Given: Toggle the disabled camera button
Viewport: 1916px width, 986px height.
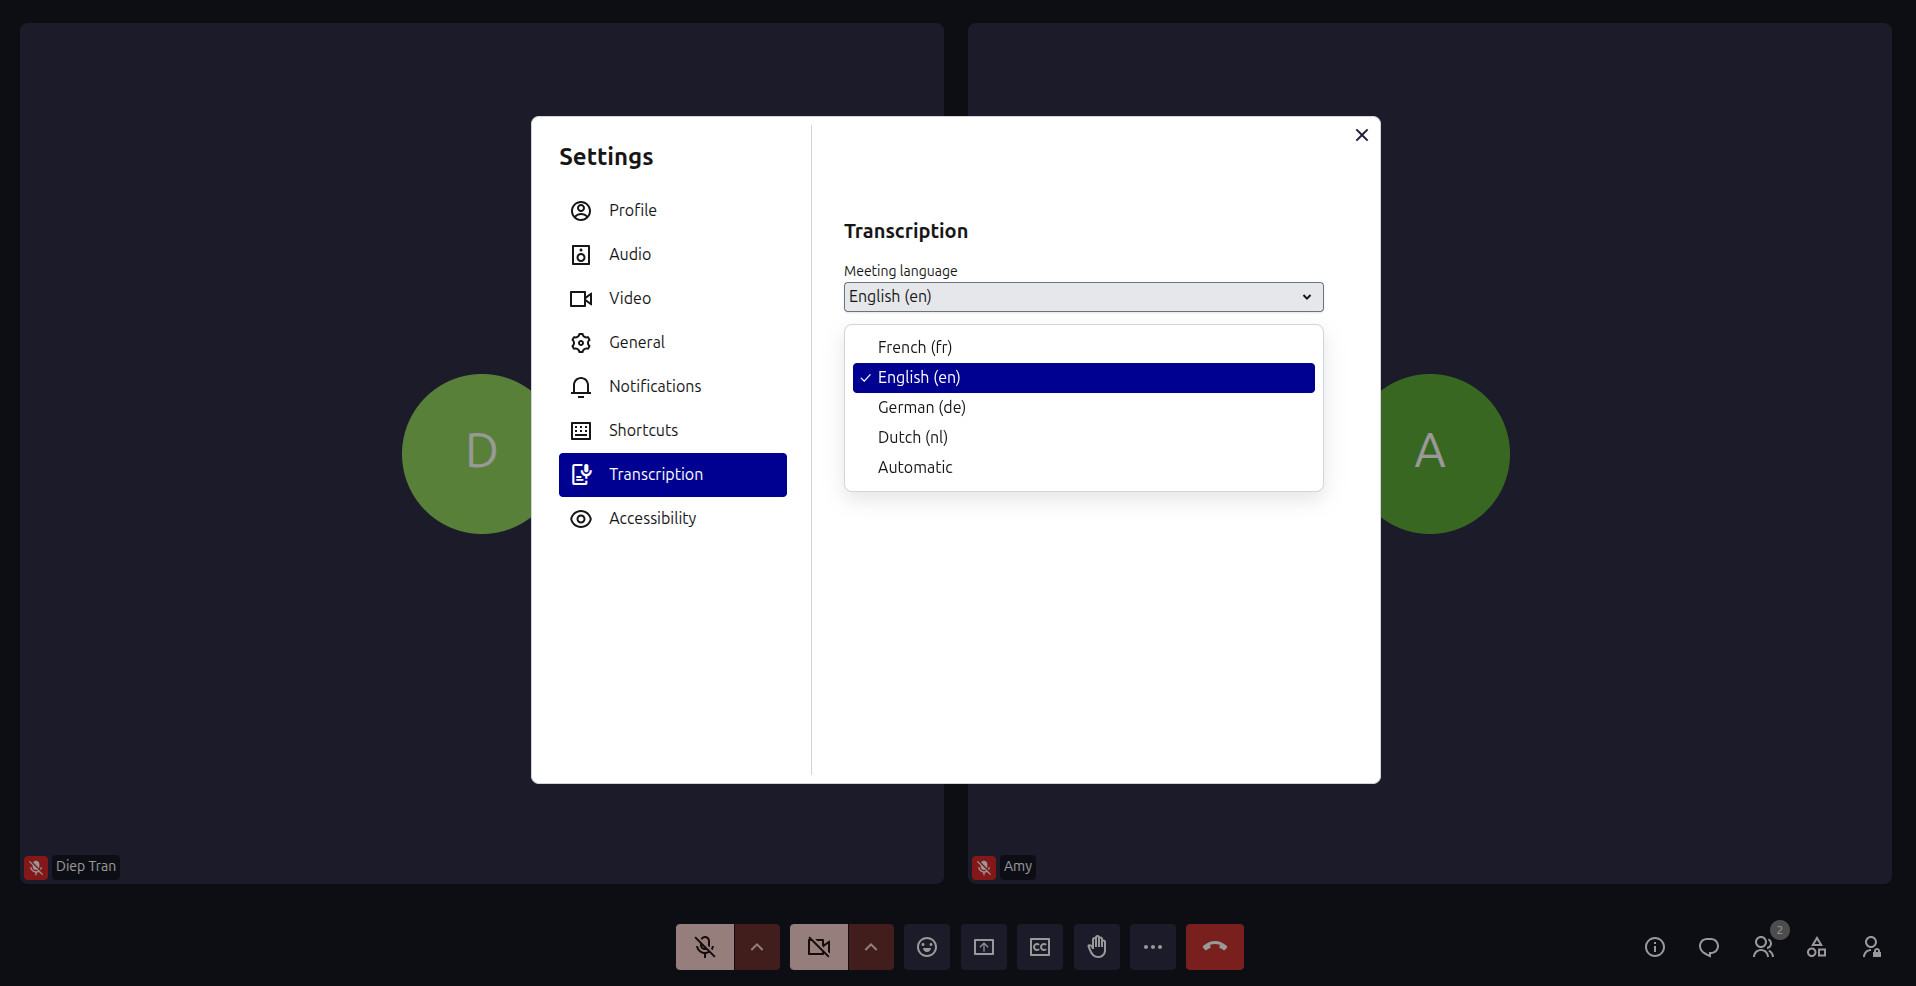Looking at the screenshot, I should pyautogui.click(x=819, y=947).
